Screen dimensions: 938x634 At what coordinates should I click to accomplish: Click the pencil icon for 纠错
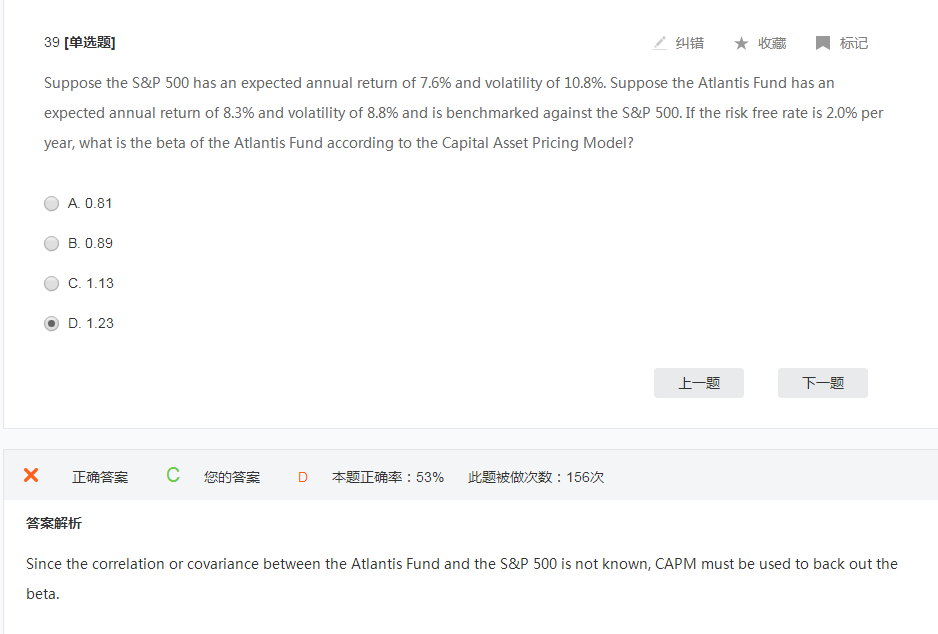[x=660, y=43]
